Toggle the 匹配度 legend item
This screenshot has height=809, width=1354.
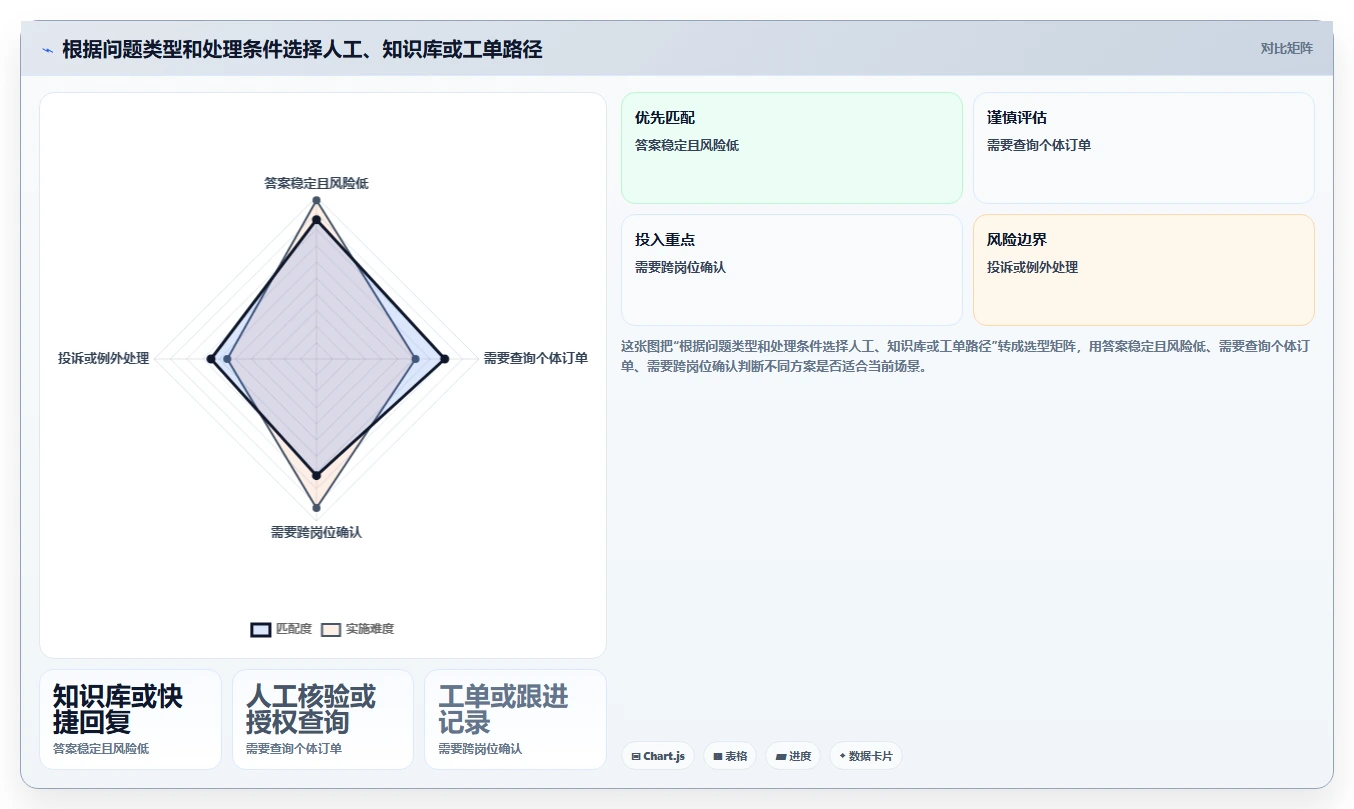click(x=281, y=629)
